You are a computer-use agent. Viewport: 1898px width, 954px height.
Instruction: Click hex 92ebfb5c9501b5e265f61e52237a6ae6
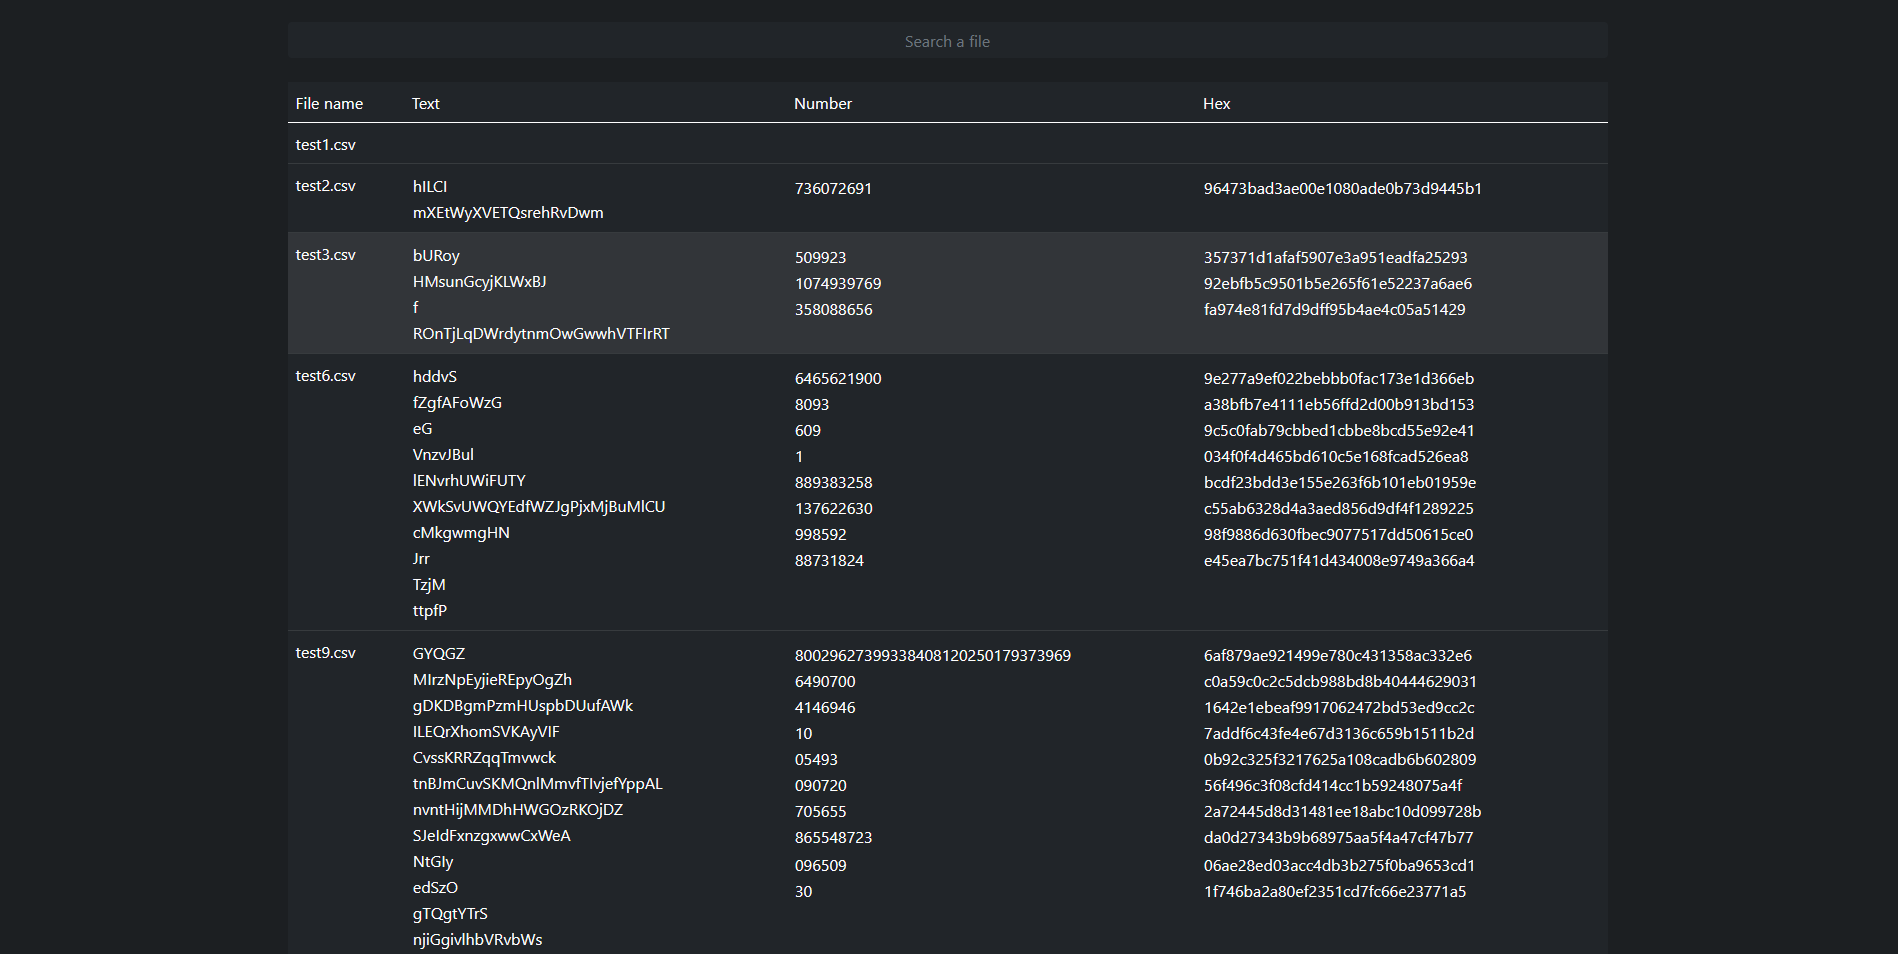[x=1338, y=284]
